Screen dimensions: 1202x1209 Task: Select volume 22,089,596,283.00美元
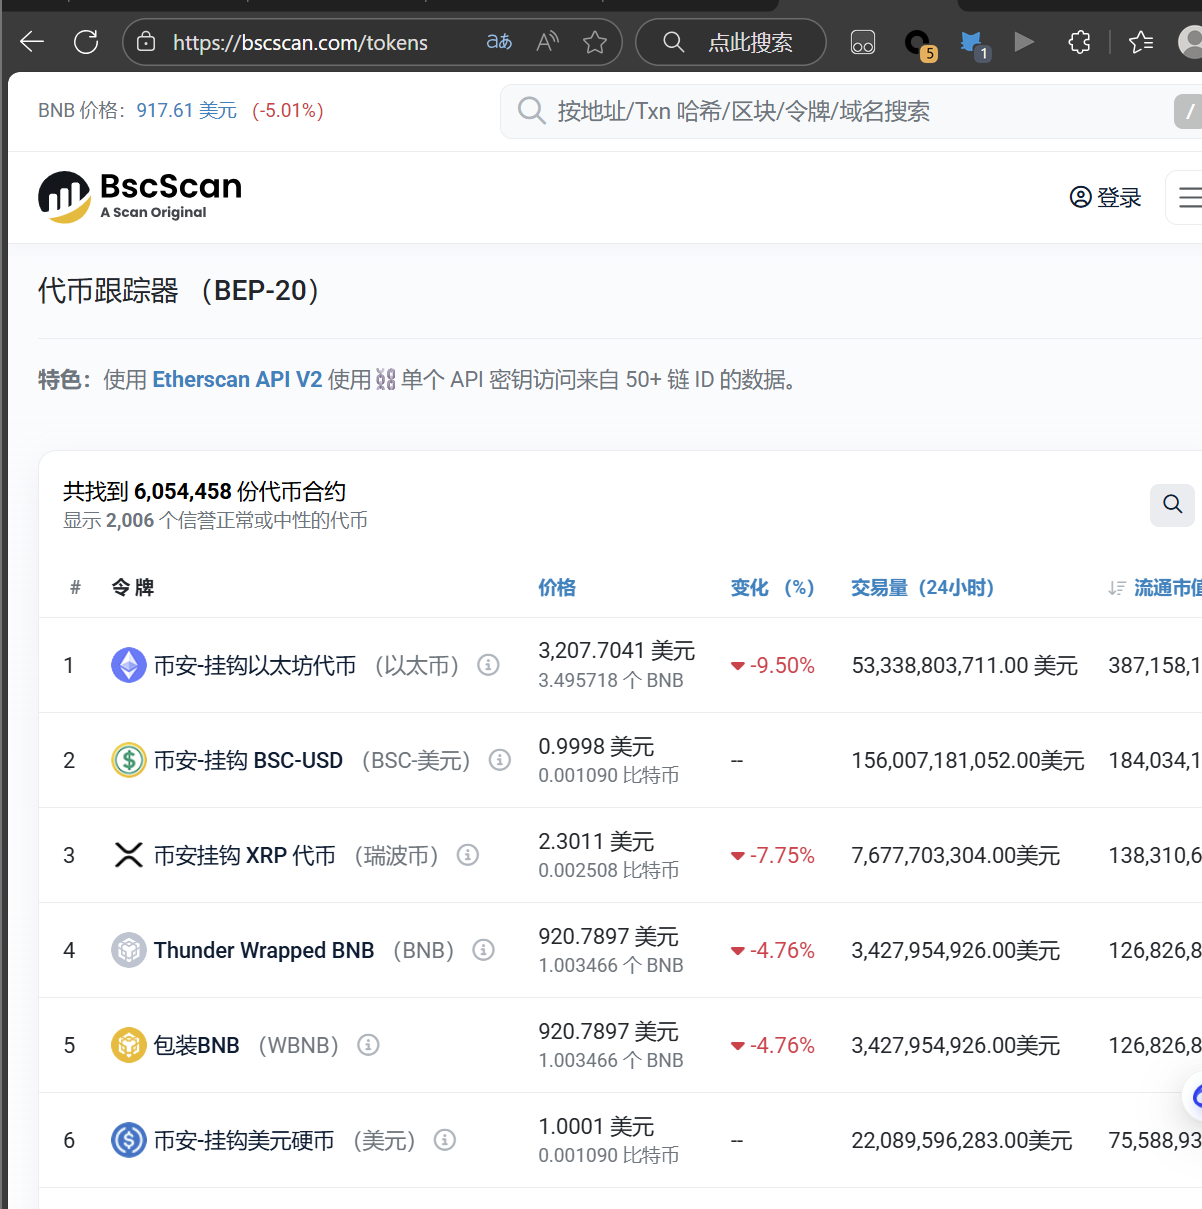pyautogui.click(x=962, y=1141)
